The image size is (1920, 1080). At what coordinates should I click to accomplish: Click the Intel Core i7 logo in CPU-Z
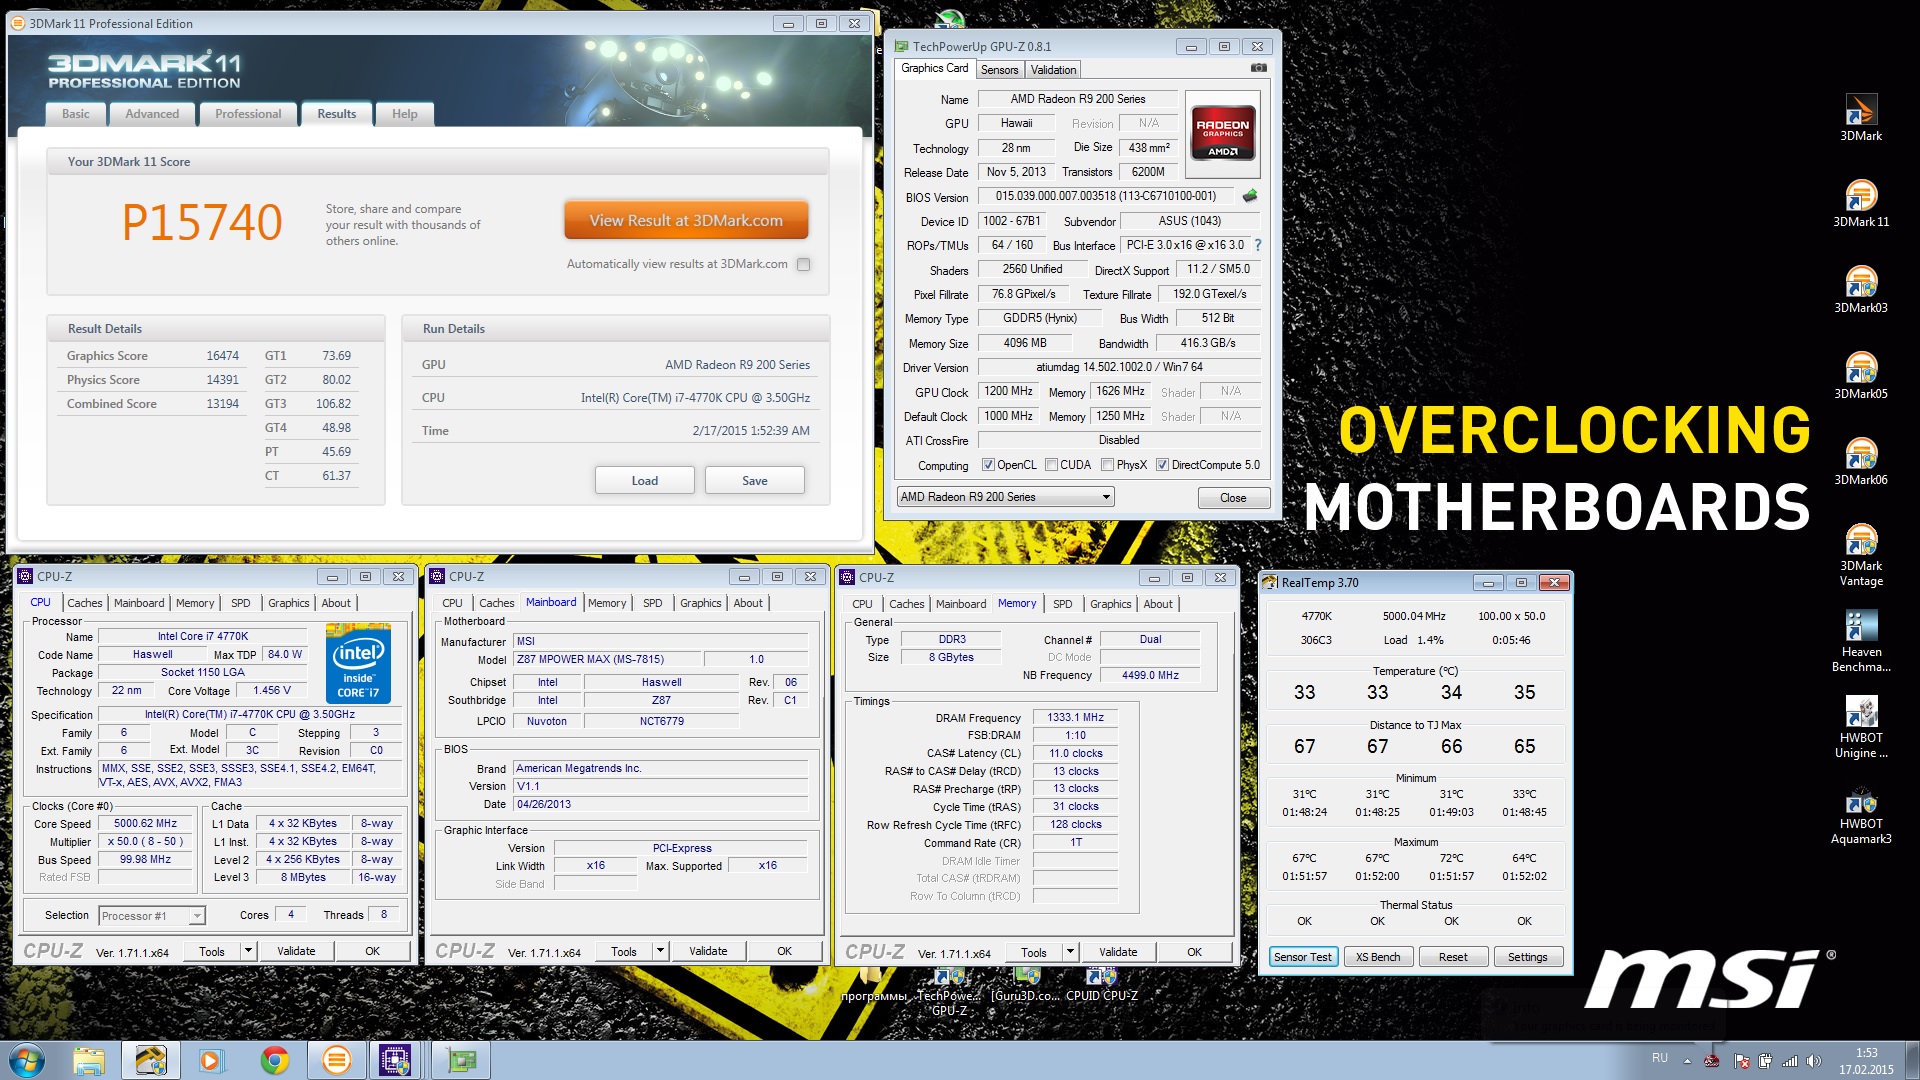[x=358, y=663]
